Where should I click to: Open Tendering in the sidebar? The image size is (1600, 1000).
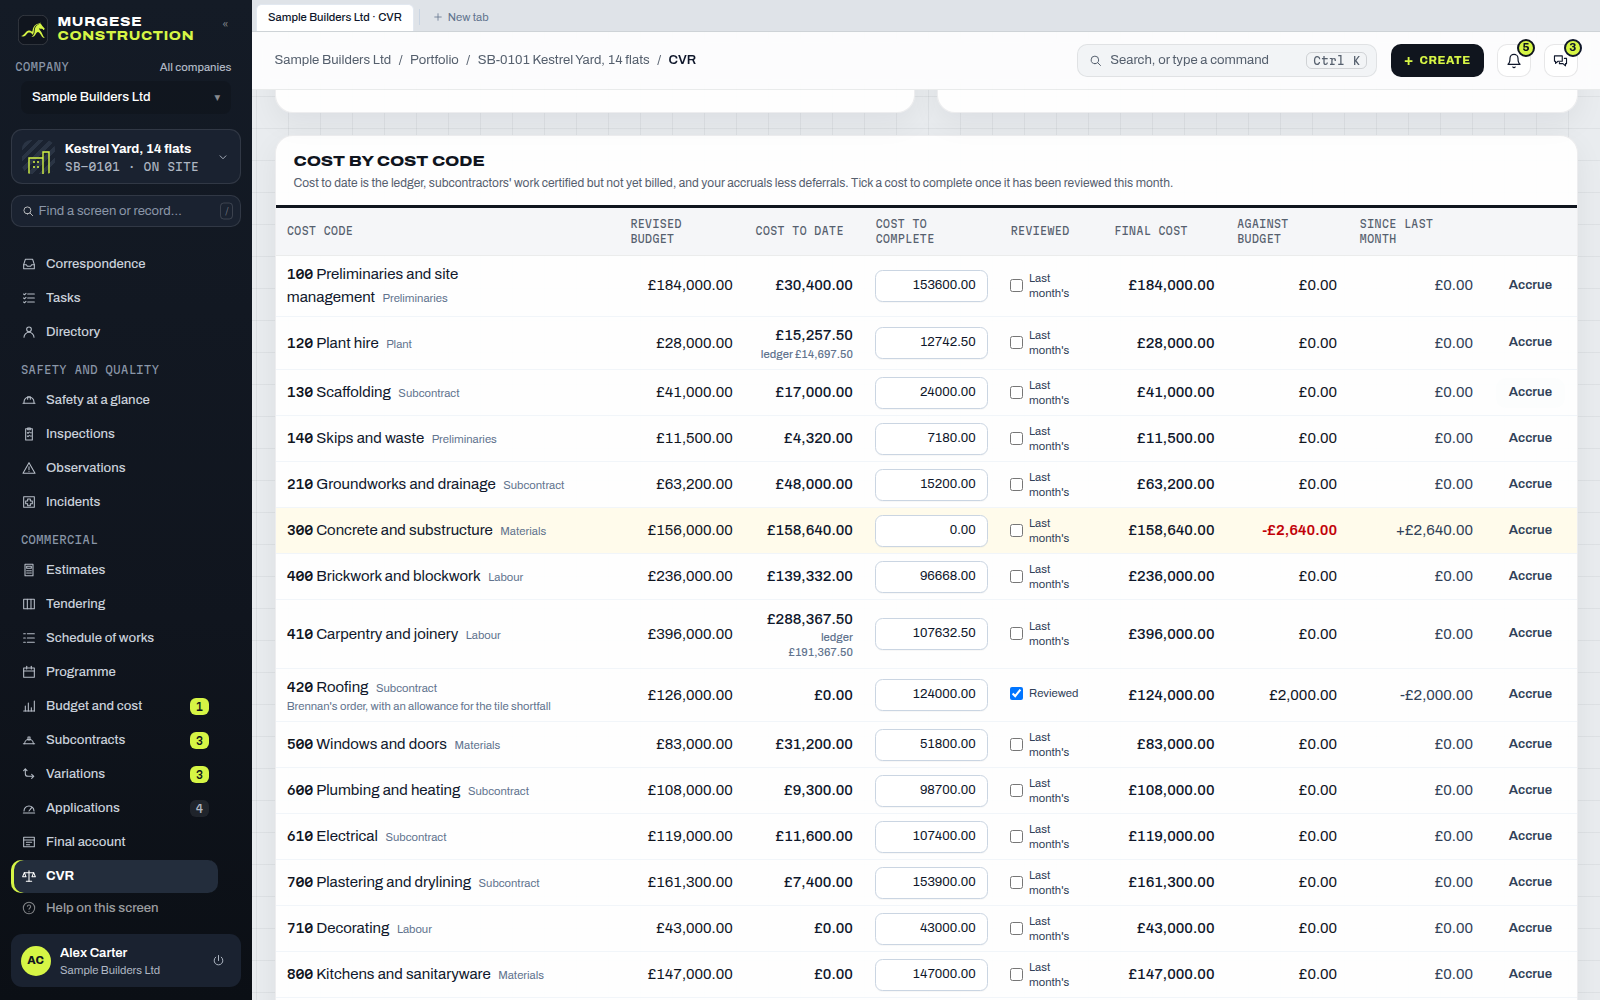click(x=115, y=604)
